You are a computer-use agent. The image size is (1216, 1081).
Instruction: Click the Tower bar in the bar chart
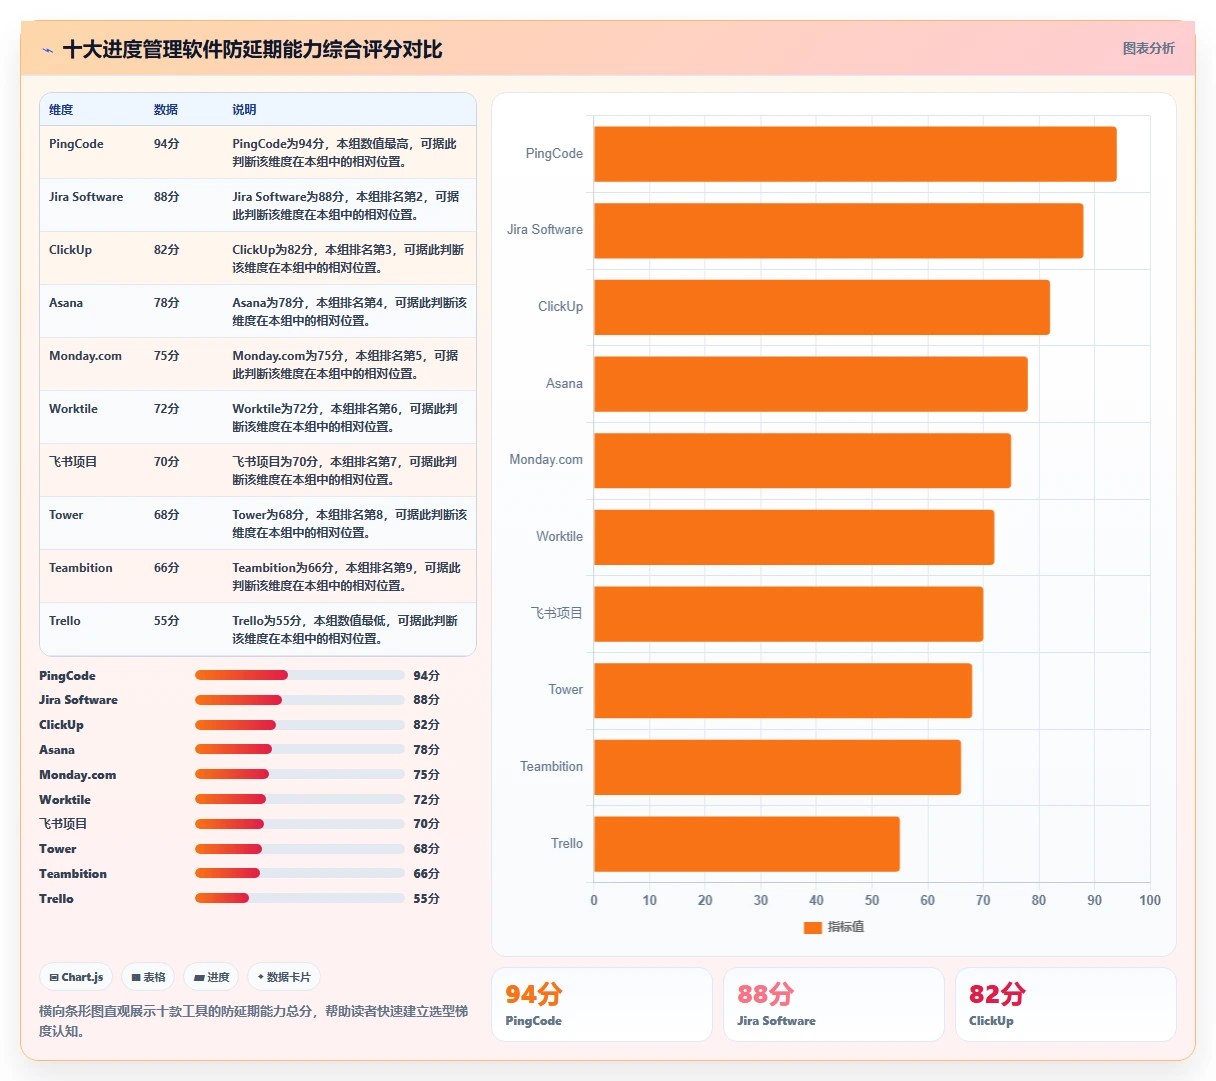783,691
